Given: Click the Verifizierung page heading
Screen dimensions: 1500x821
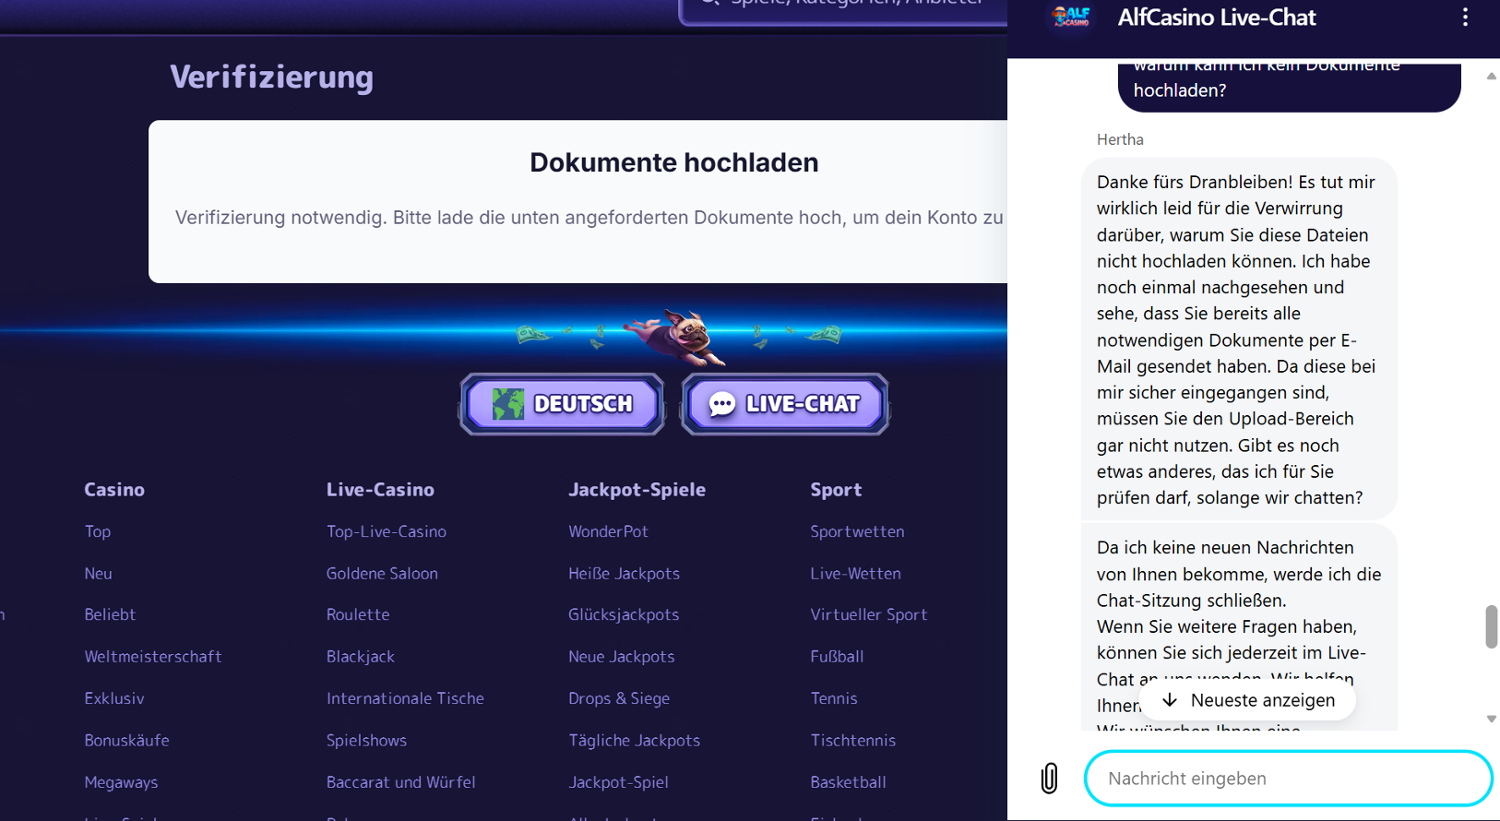Looking at the screenshot, I should click(x=271, y=77).
